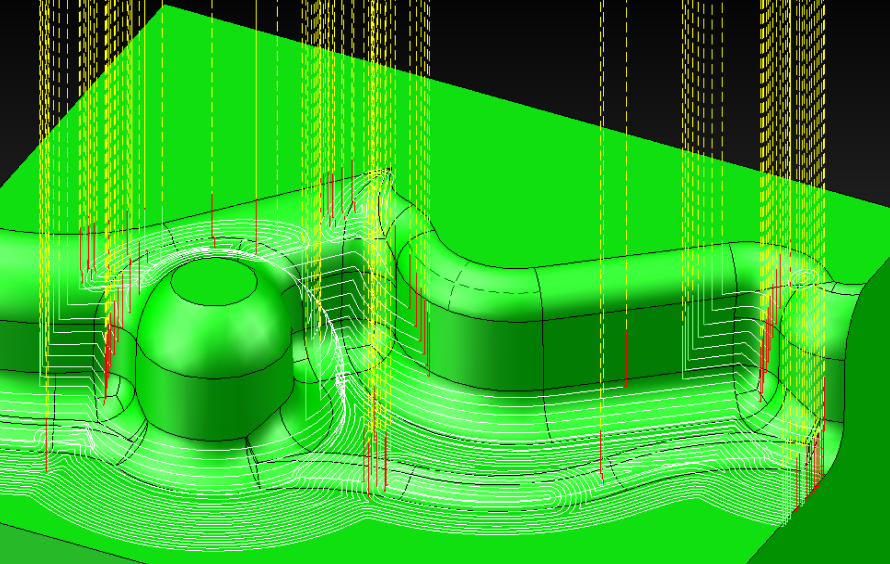Pick the red plunge line on ridge wall
Screen dimensions: 890x564
(x=625, y=360)
